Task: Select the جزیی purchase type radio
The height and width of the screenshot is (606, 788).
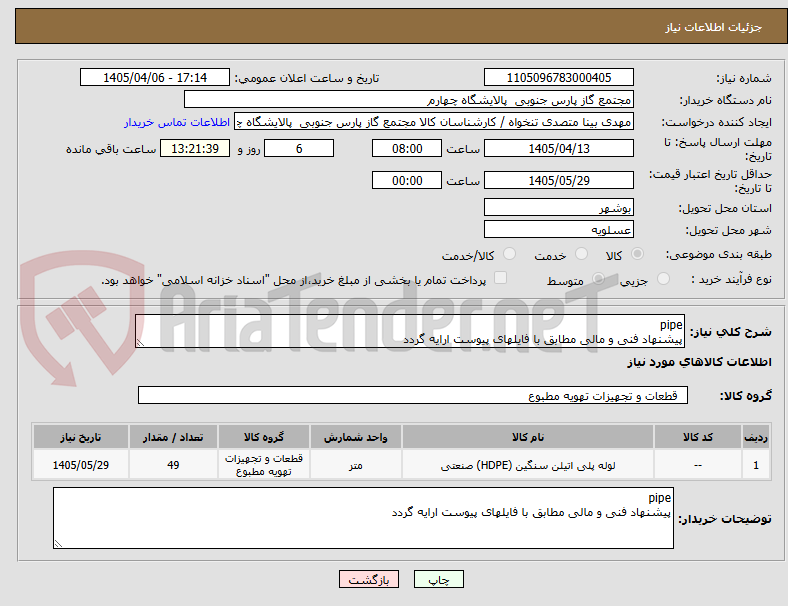Action: pyautogui.click(x=663, y=278)
